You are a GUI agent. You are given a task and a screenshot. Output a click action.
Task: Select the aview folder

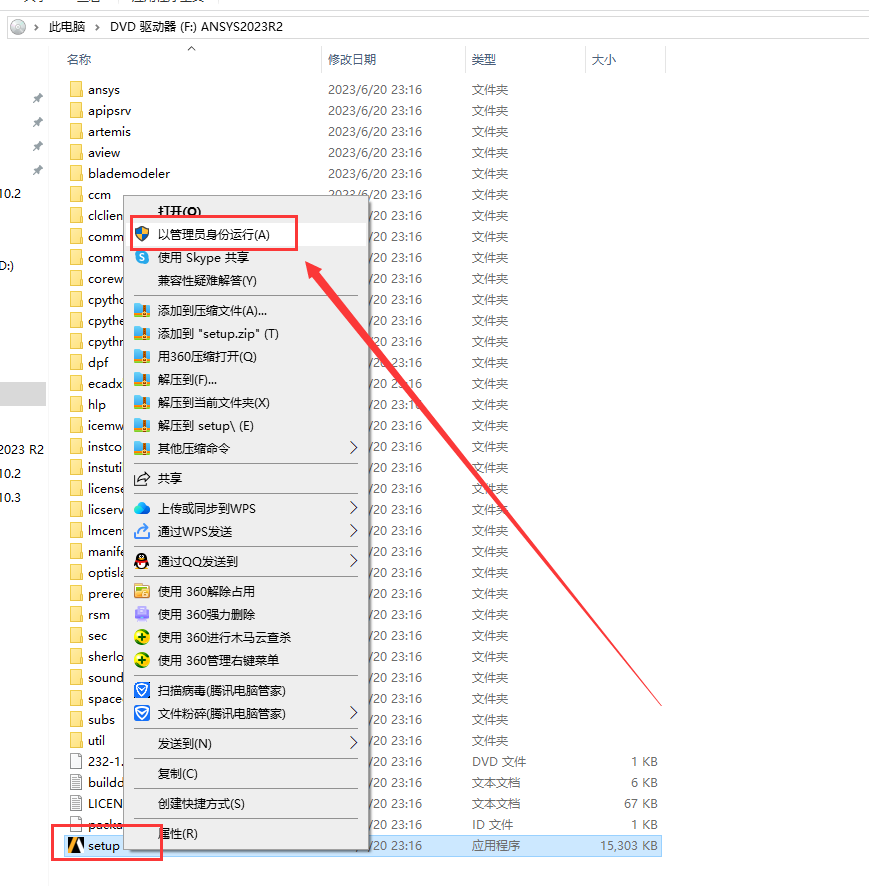click(x=104, y=153)
